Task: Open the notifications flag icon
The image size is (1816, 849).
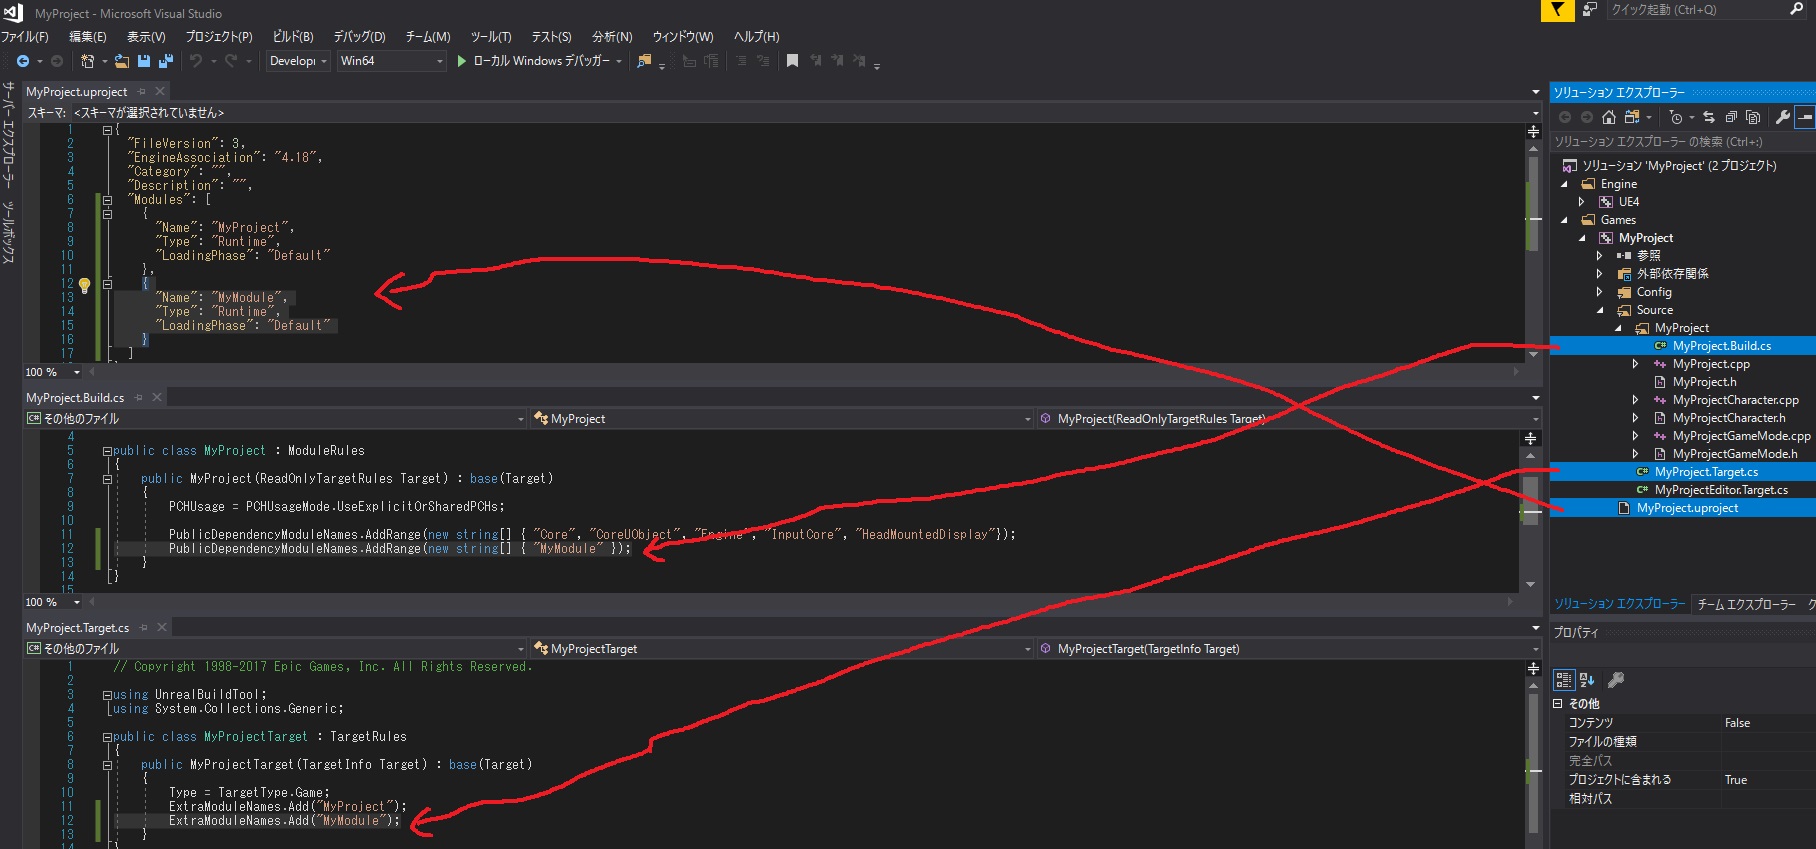Action: (x=1557, y=10)
